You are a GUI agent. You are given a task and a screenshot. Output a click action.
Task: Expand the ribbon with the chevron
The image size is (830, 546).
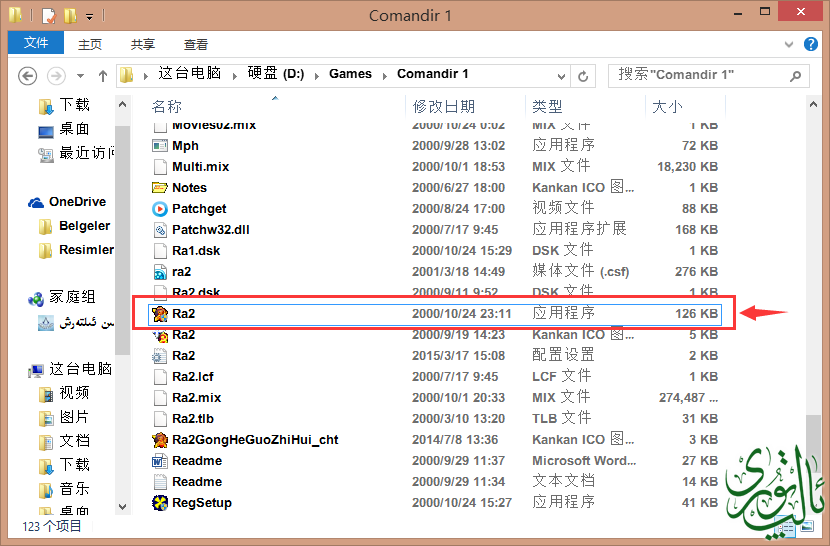(x=789, y=44)
